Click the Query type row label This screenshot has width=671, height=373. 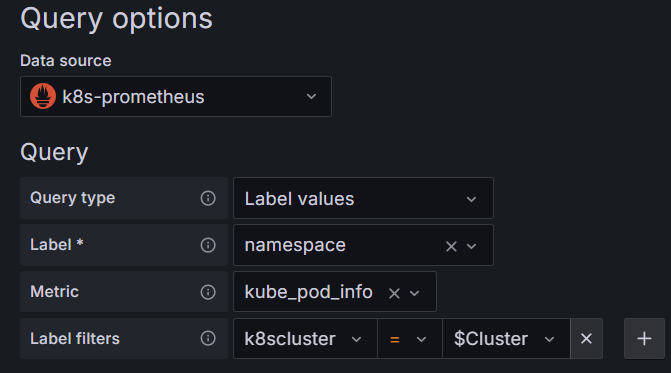[73, 198]
